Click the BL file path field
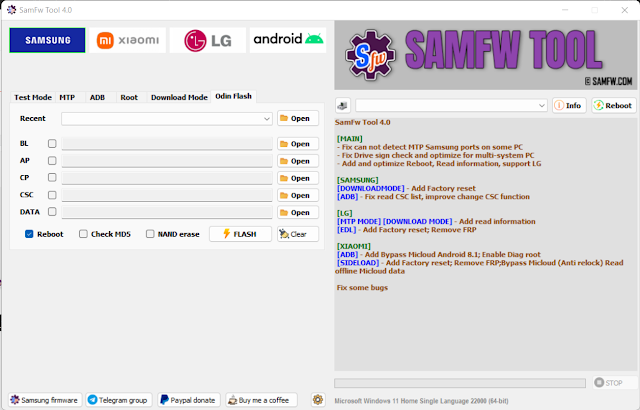 [x=167, y=144]
